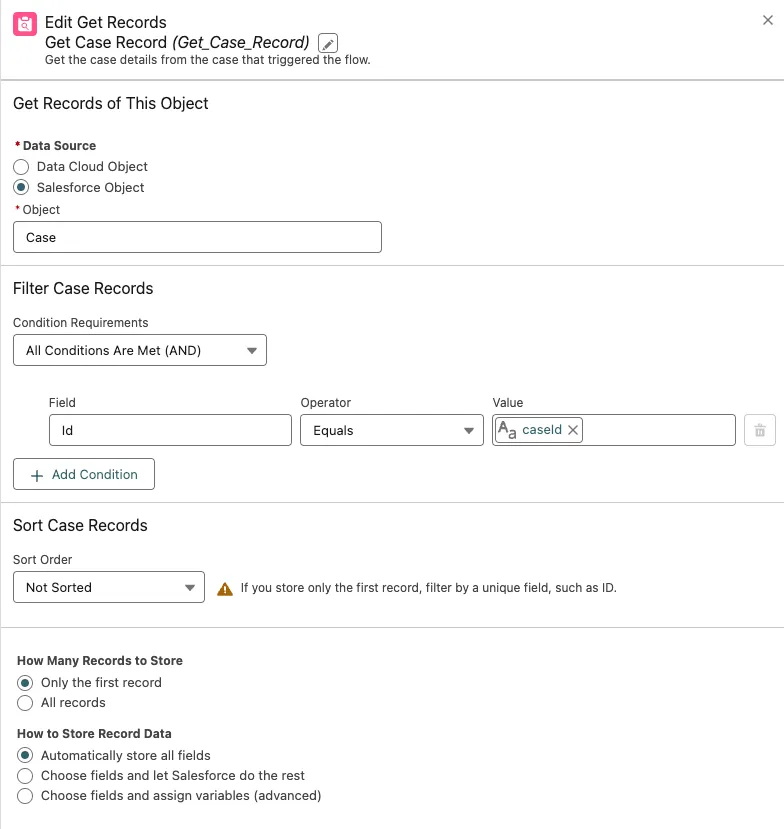This screenshot has height=829, width=784.
Task: Remove the caseId pill from Value
Action: (573, 430)
